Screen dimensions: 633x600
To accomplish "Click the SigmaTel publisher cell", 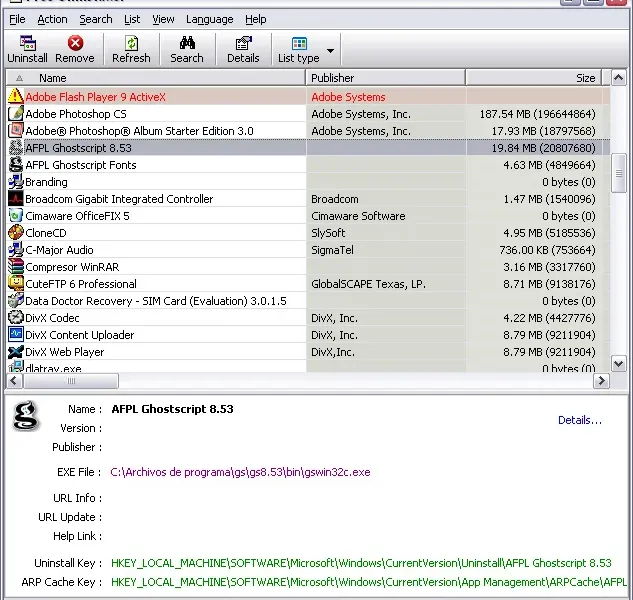I will [x=386, y=250].
